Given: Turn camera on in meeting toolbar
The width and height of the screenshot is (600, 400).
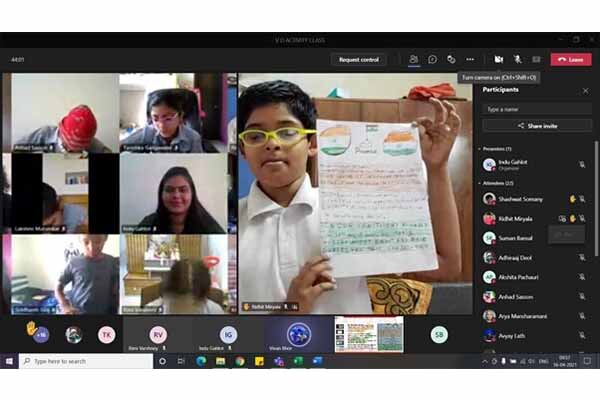Looking at the screenshot, I should [498, 59].
